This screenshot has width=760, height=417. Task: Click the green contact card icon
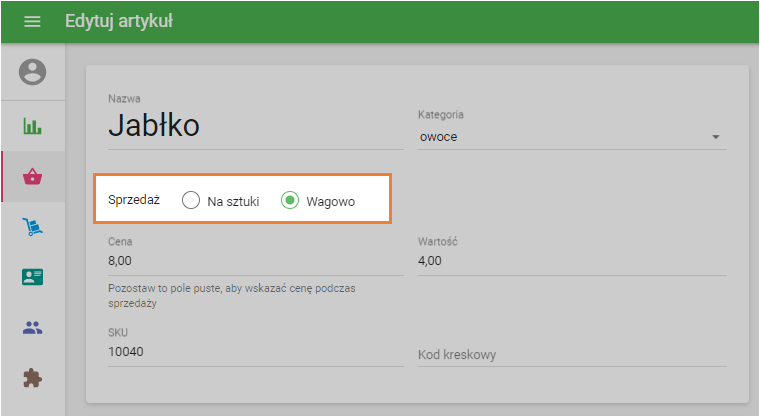pyautogui.click(x=32, y=277)
